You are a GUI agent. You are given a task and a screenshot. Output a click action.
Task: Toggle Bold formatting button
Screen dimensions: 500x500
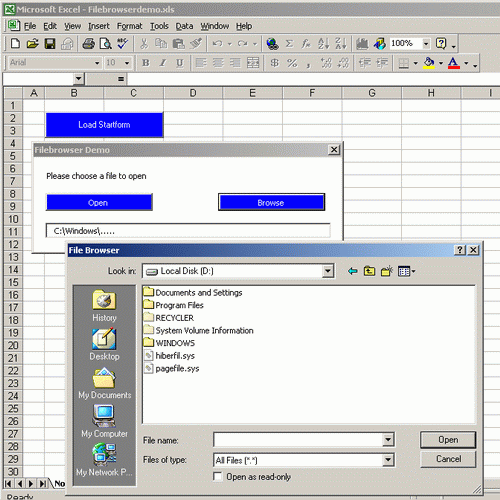click(x=146, y=63)
